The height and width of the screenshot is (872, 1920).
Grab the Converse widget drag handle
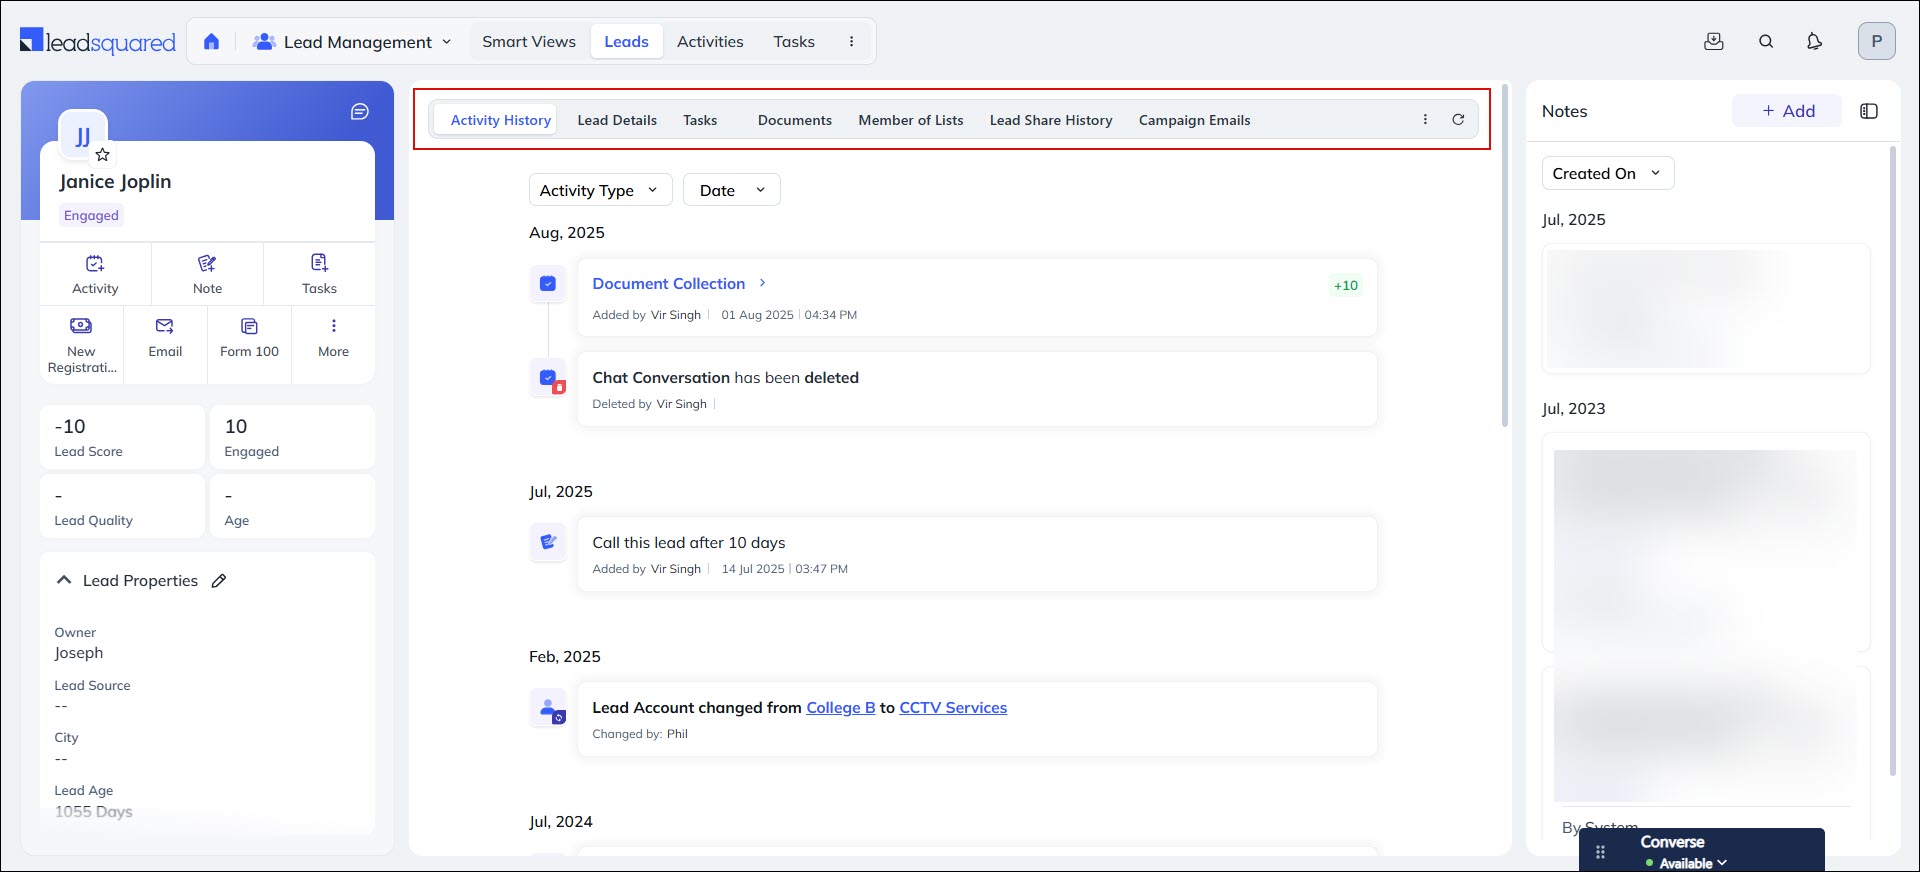pos(1600,852)
